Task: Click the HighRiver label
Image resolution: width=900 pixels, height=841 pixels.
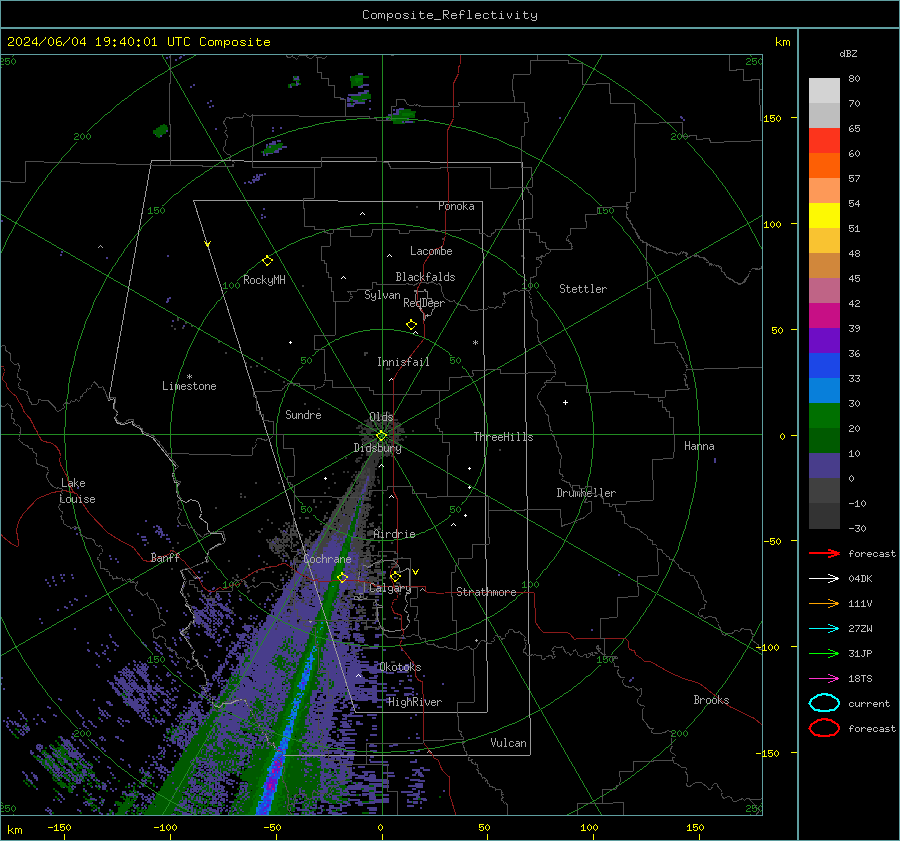Action: tap(414, 702)
